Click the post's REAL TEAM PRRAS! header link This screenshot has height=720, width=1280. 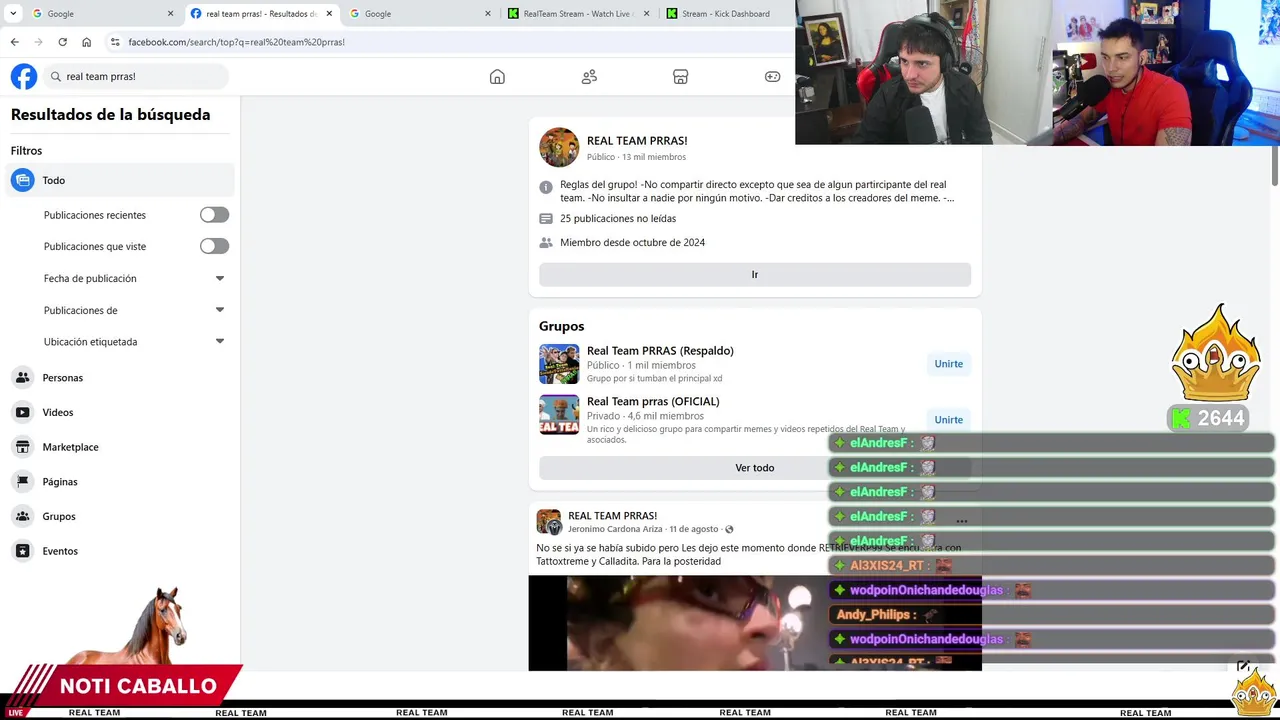click(x=612, y=516)
